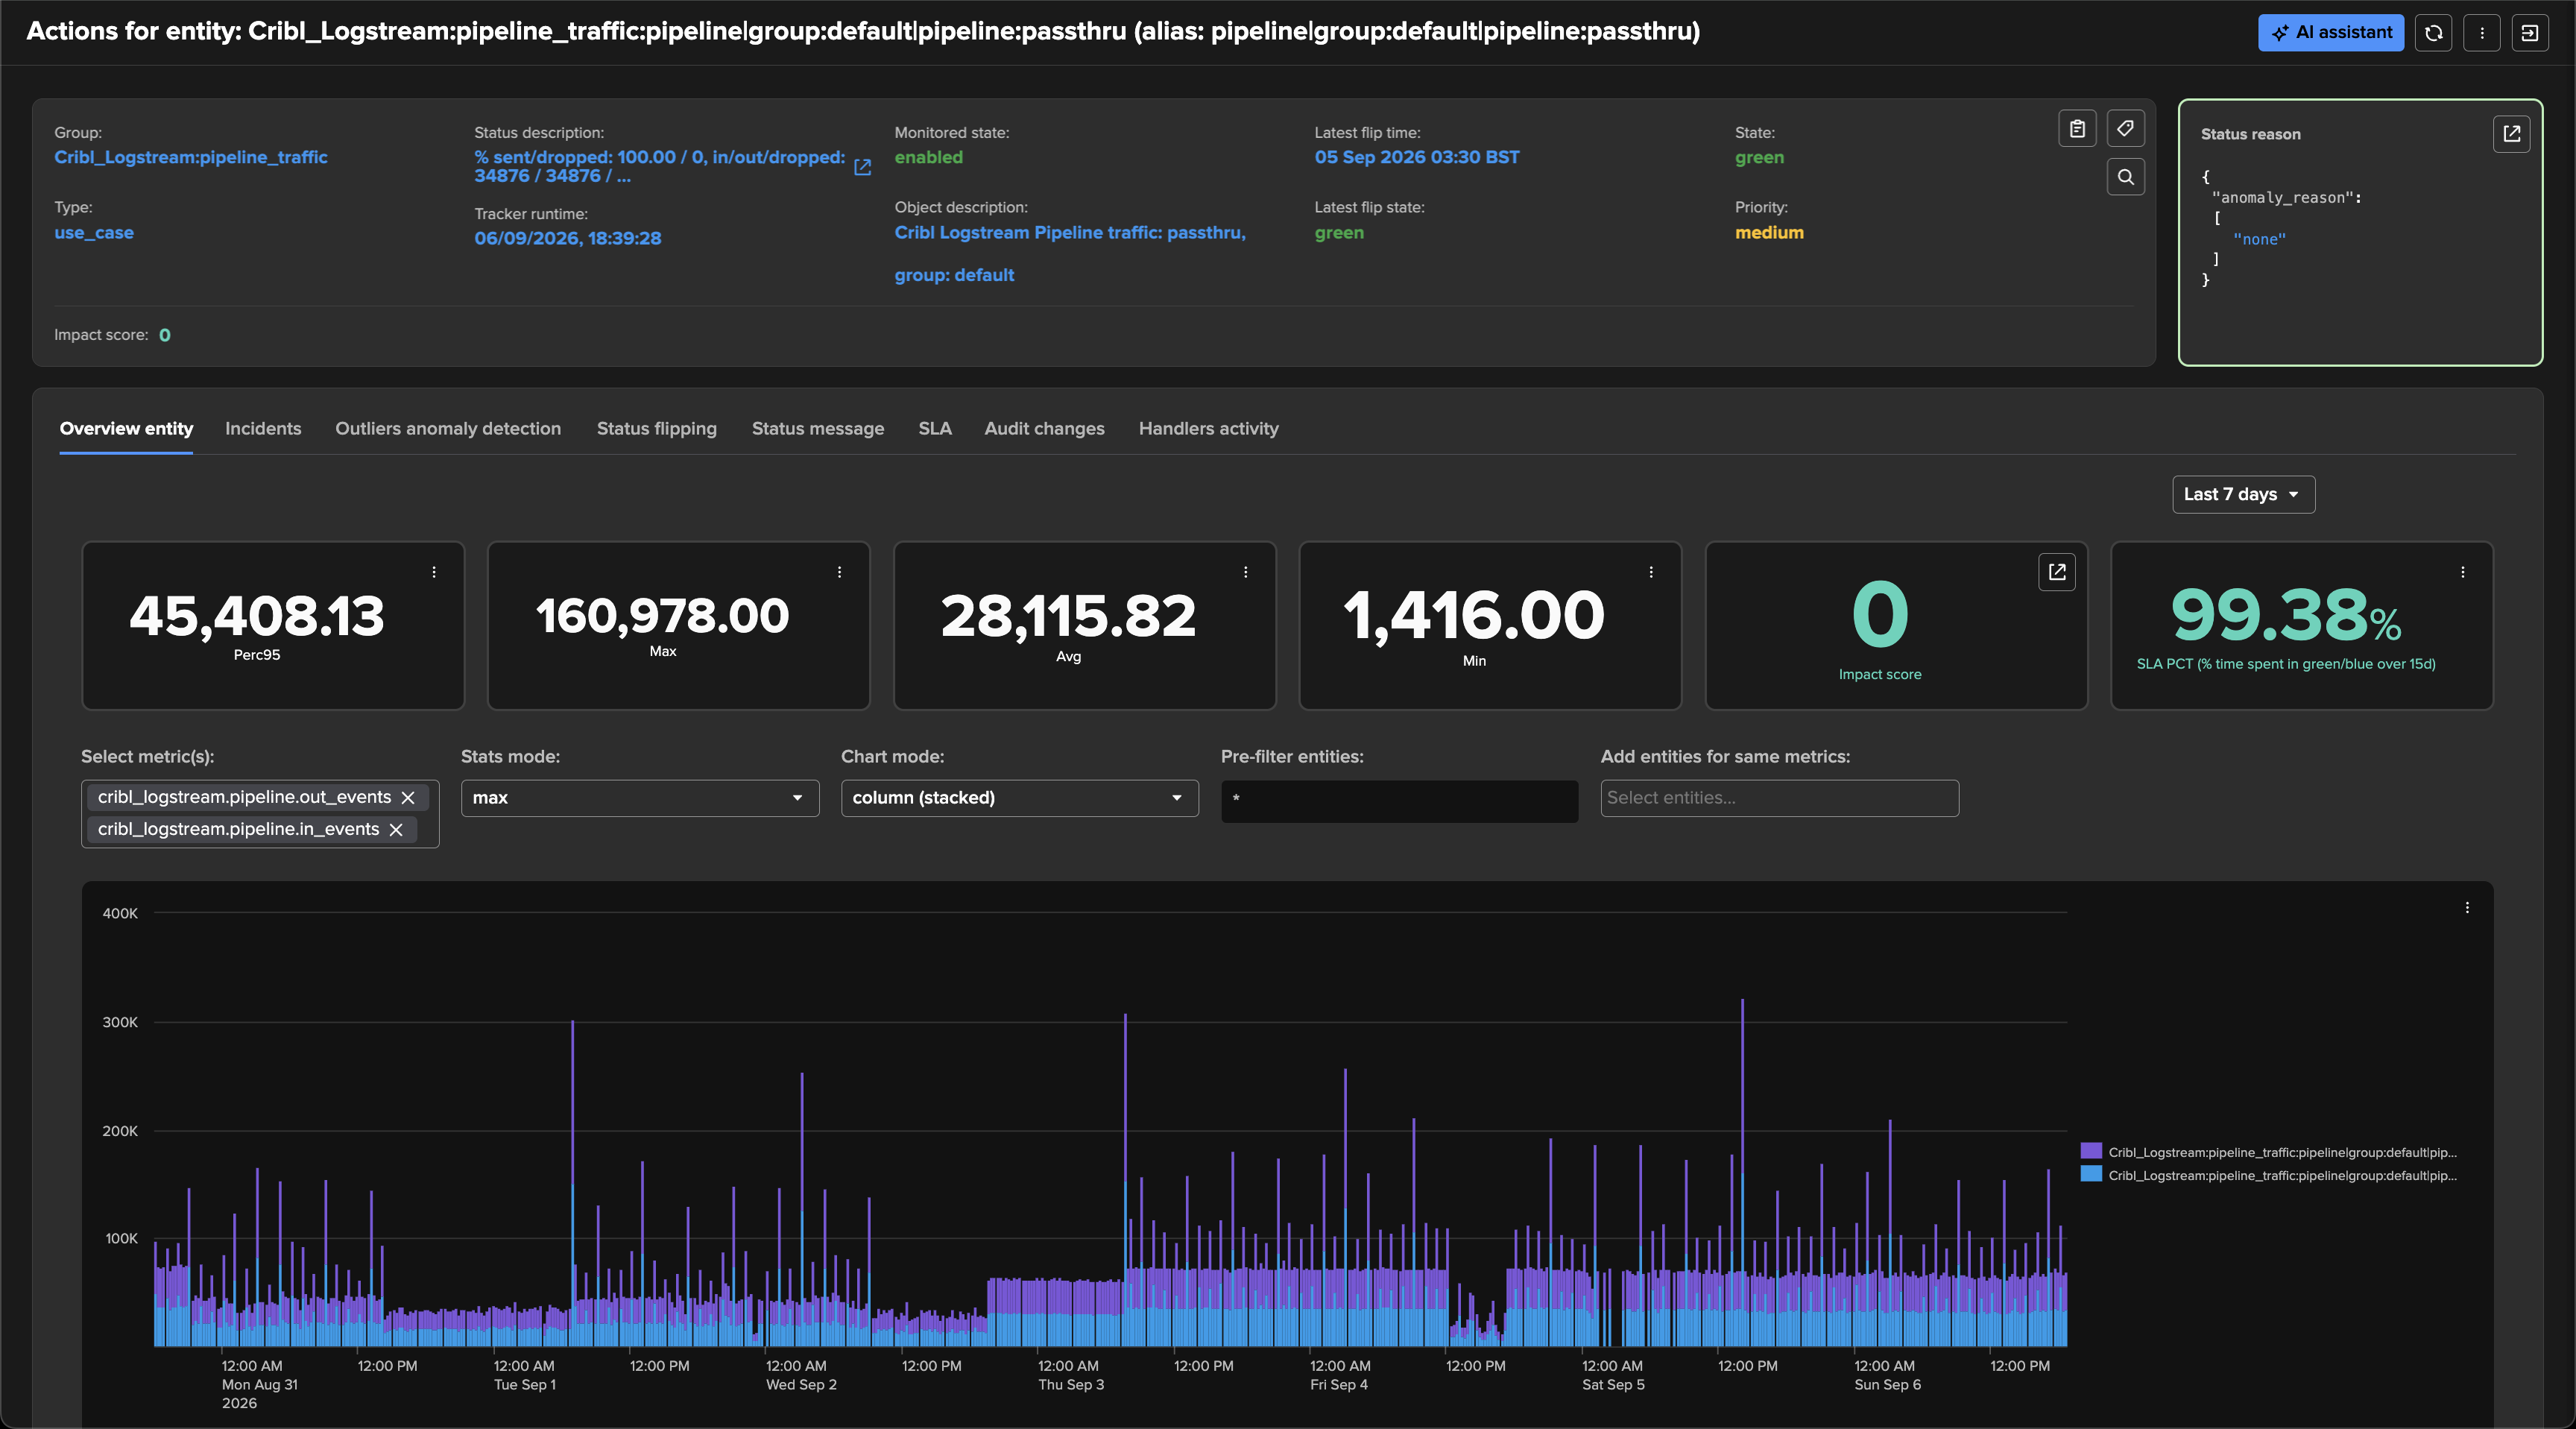Open Avg card options menu

(x=1245, y=572)
